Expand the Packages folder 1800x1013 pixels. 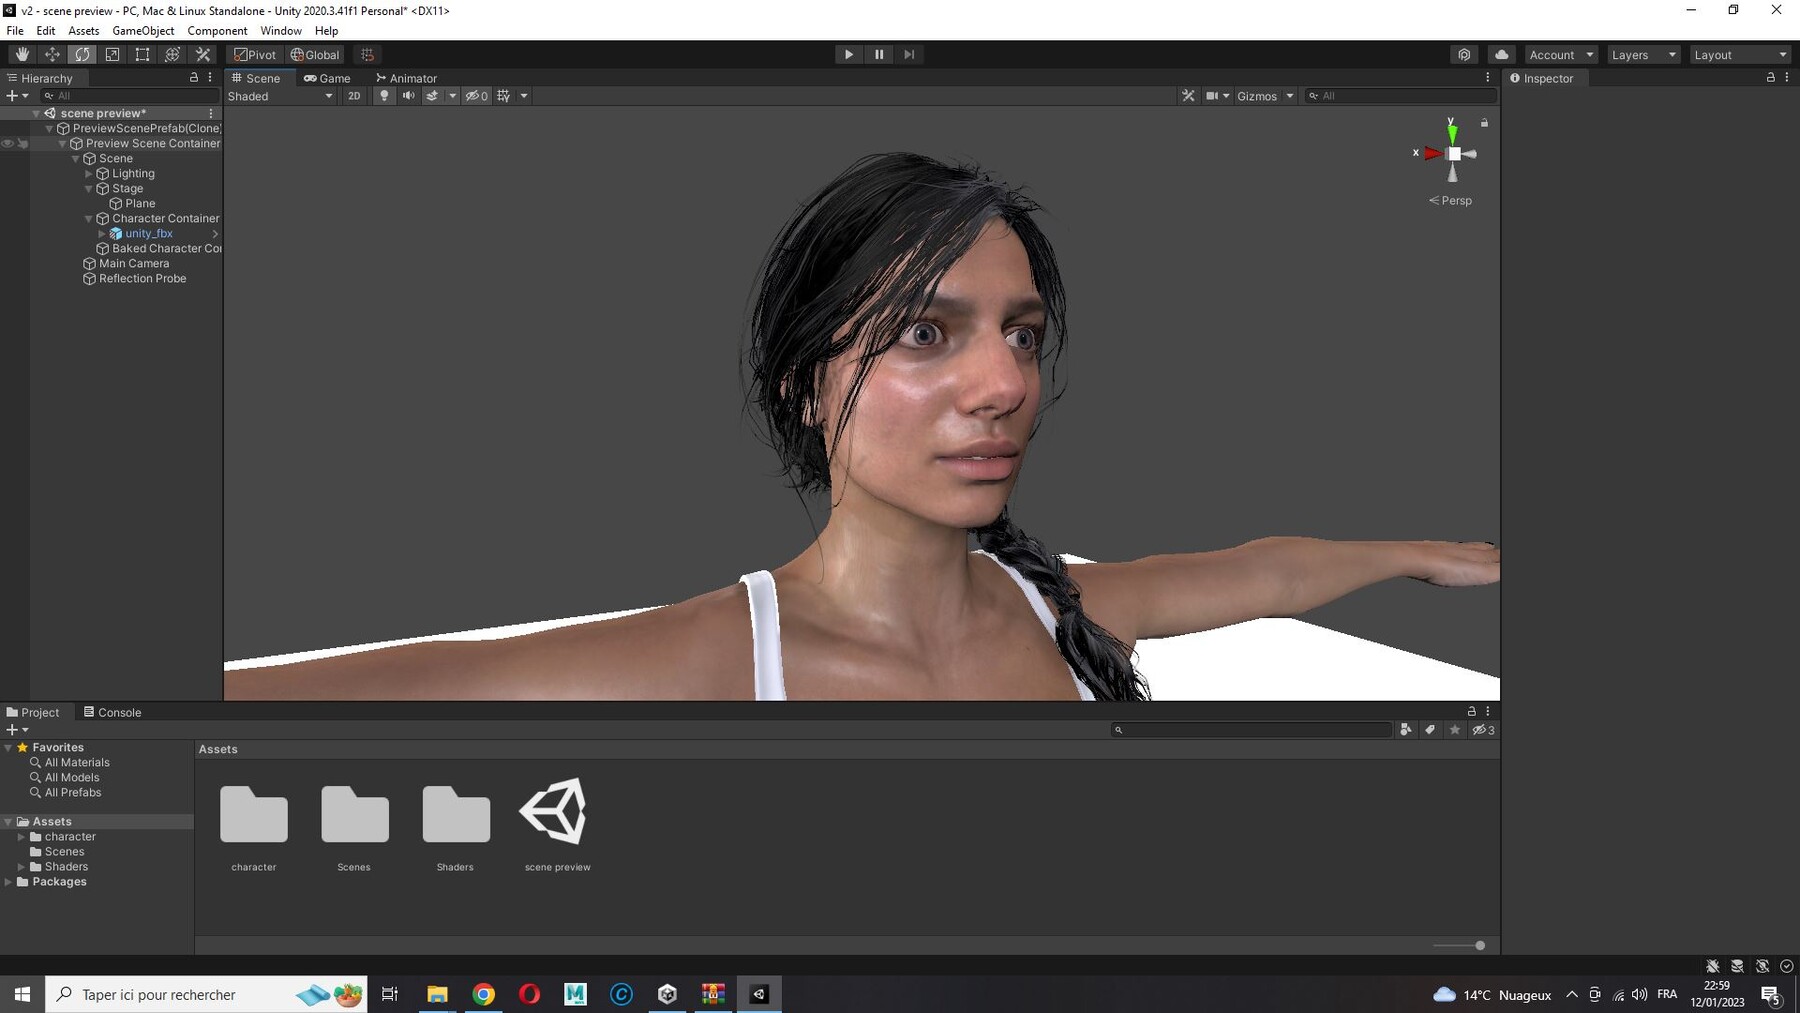9,882
